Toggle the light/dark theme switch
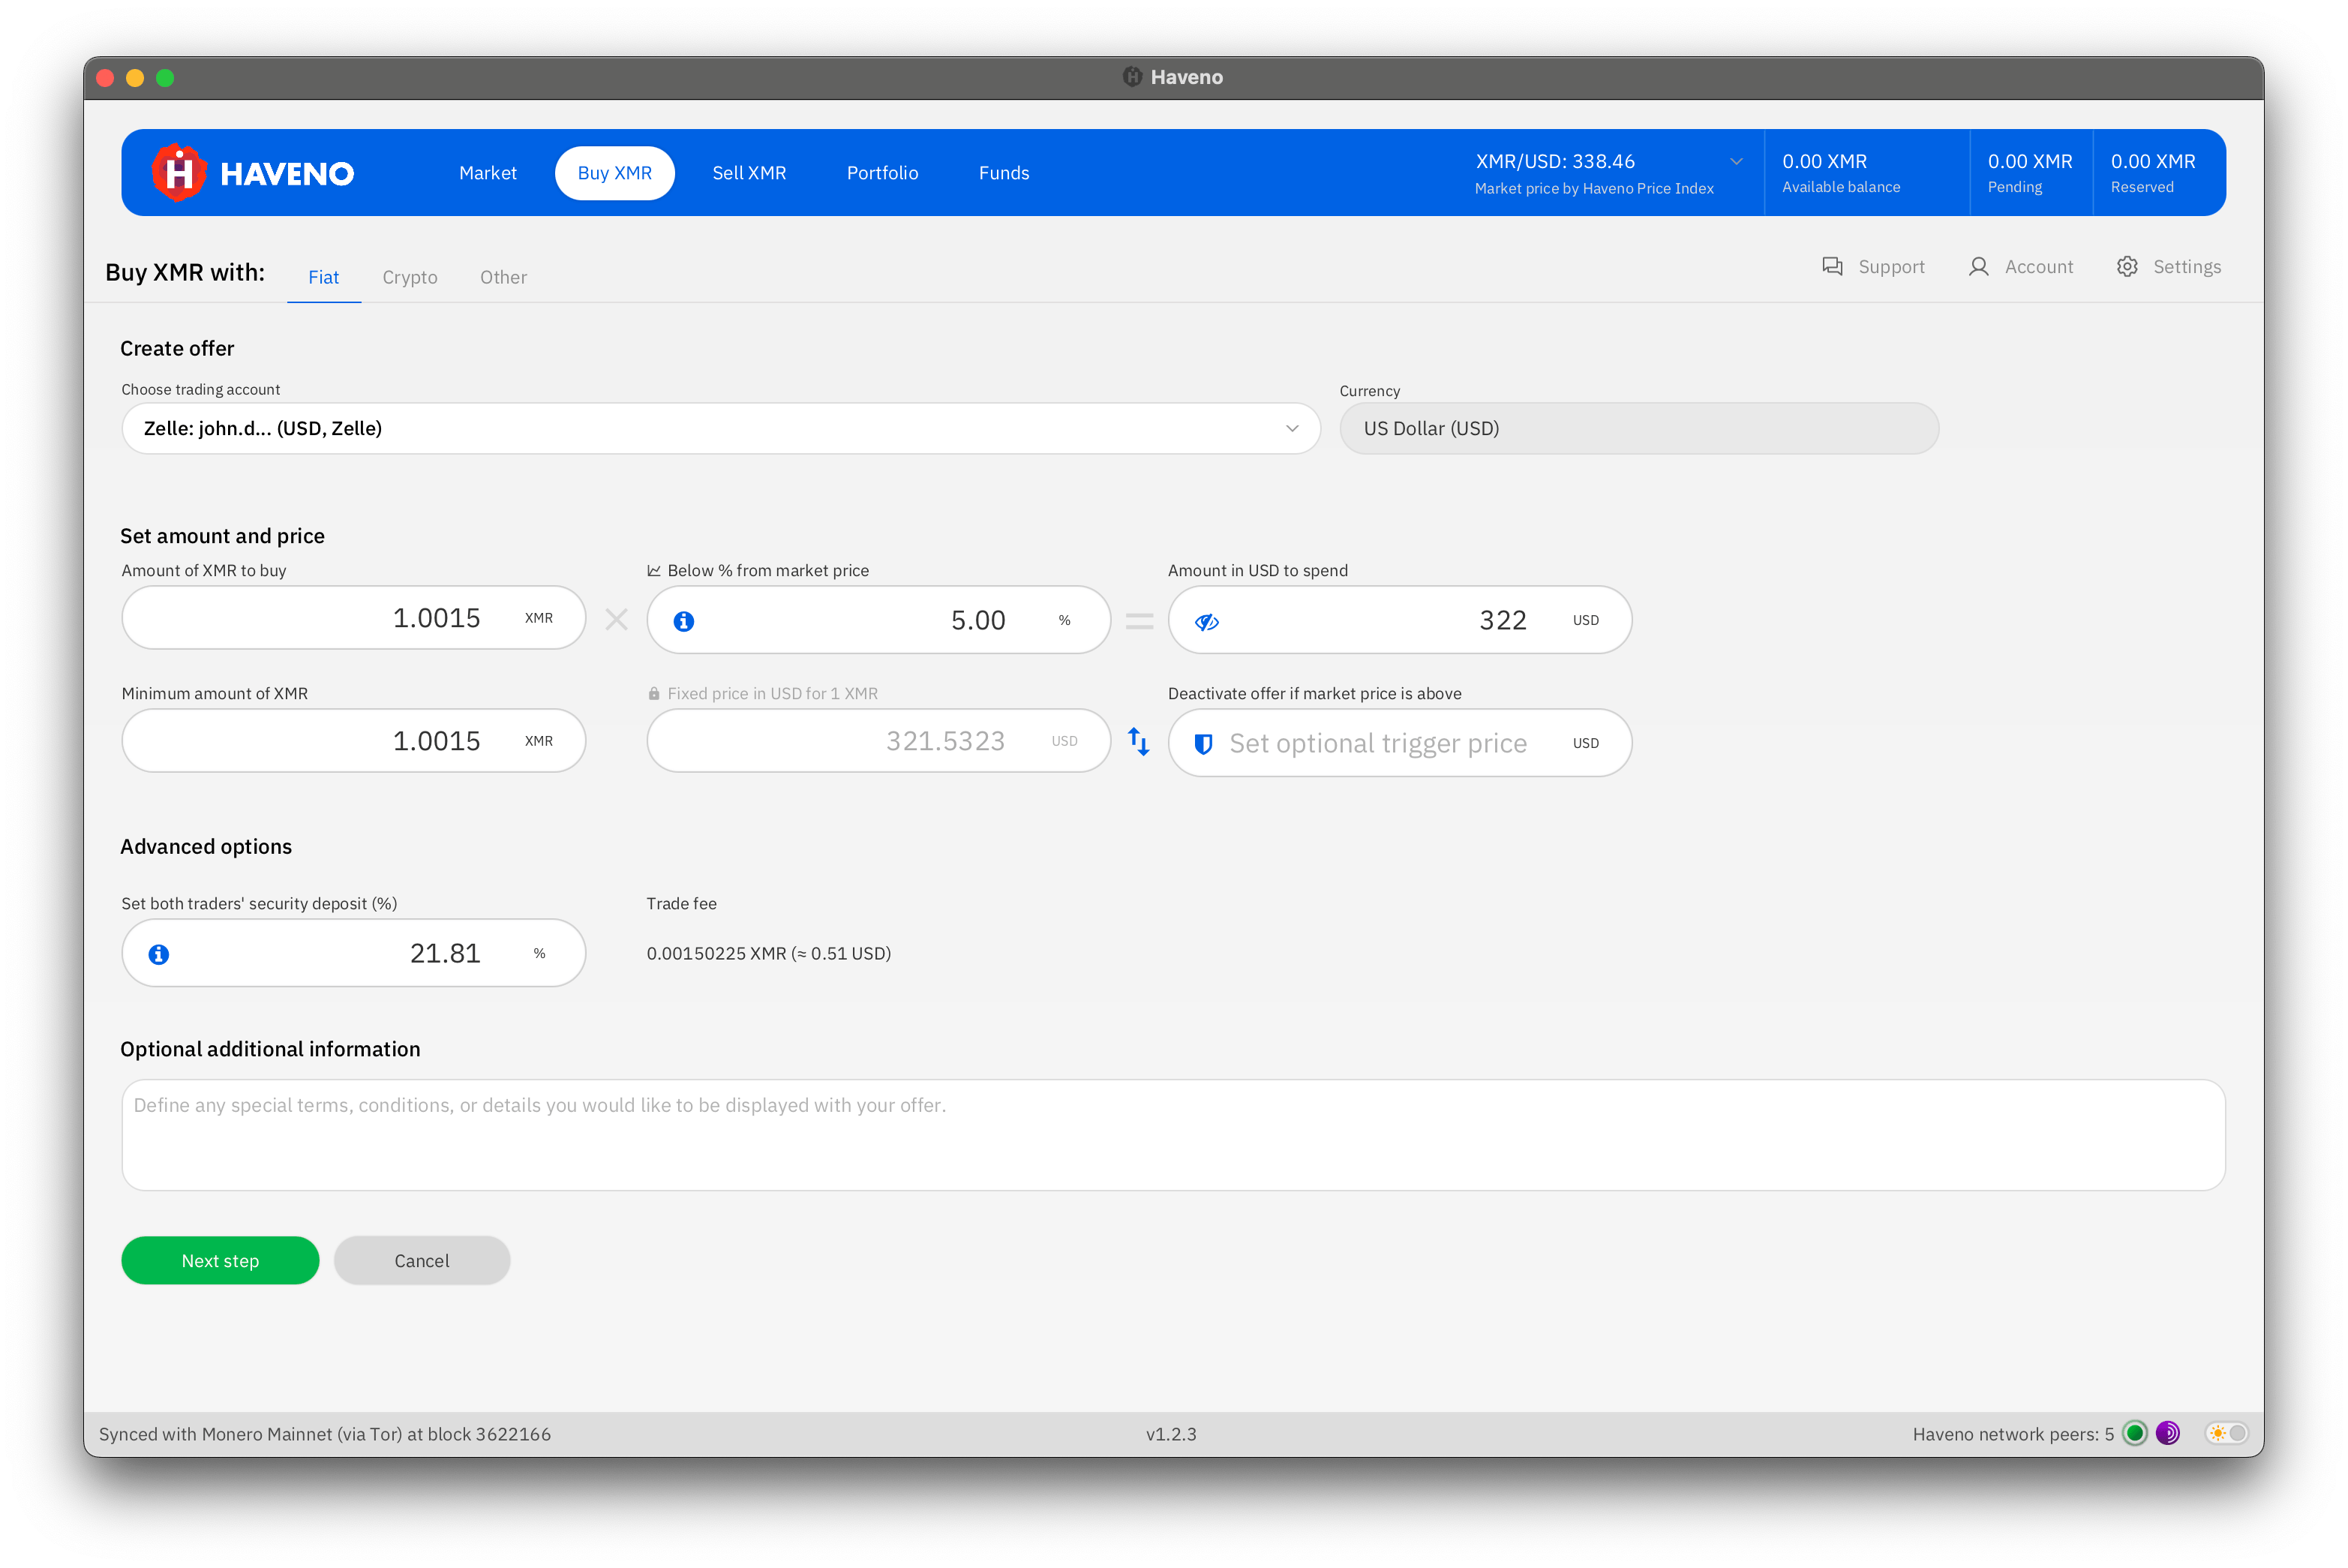 click(x=2227, y=1433)
